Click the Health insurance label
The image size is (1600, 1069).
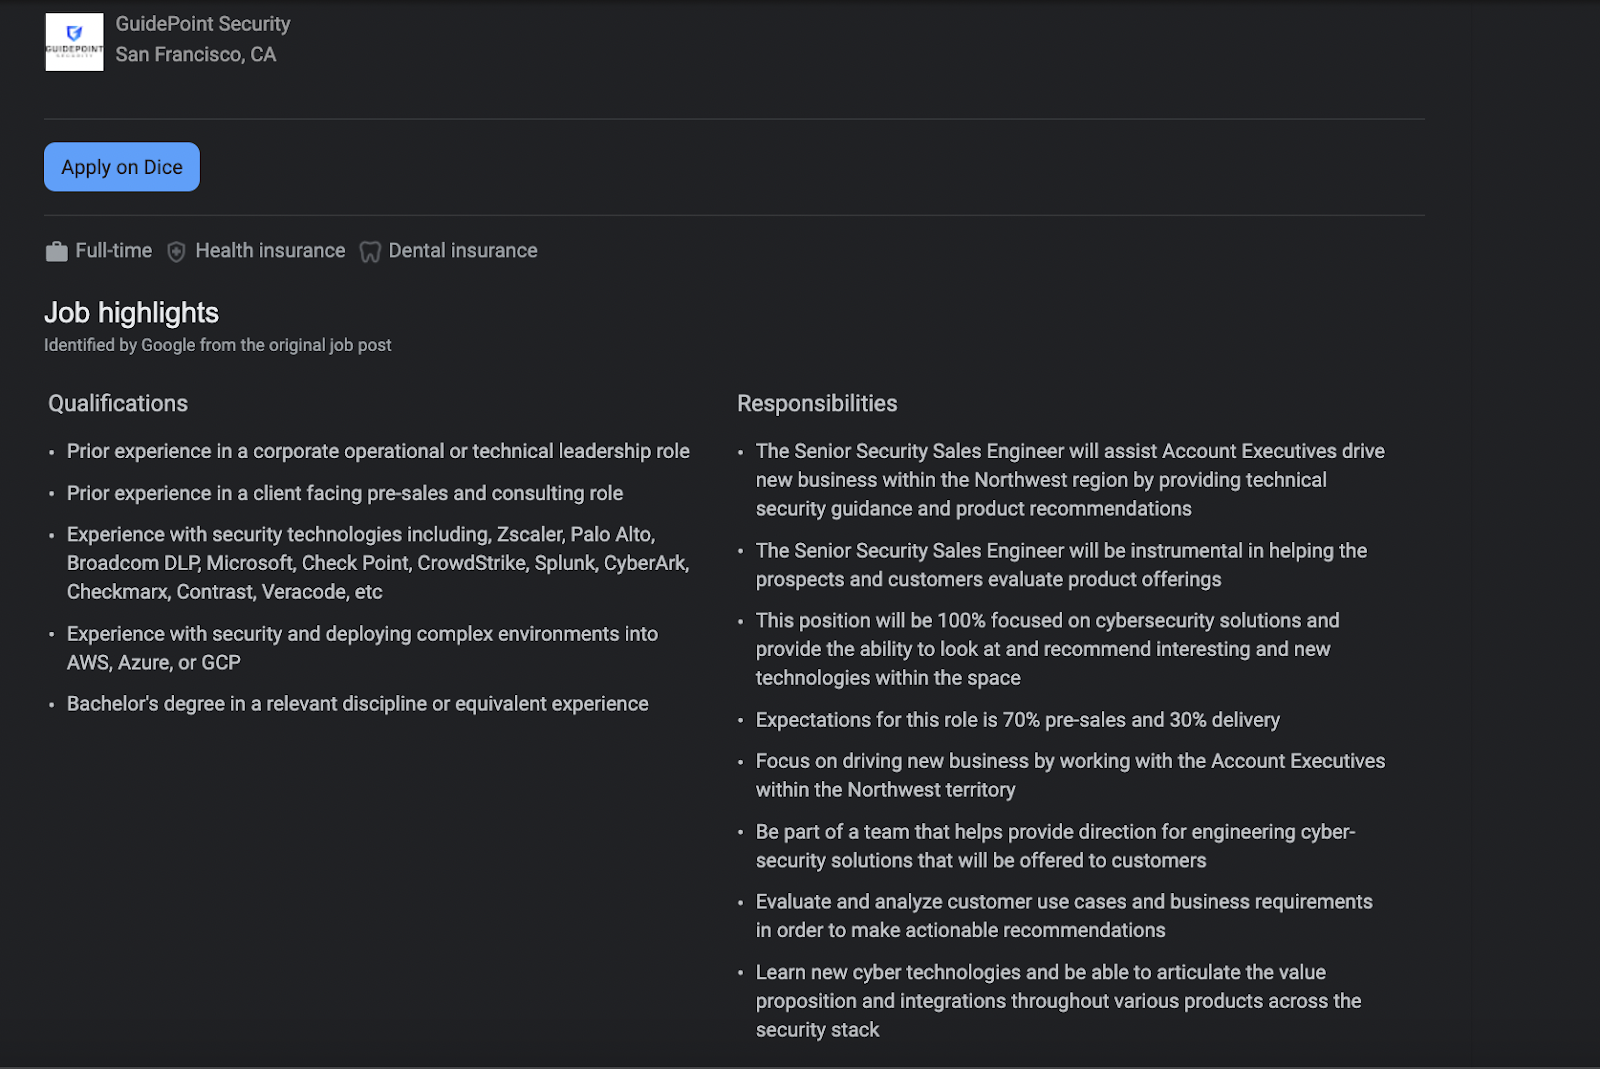pyautogui.click(x=270, y=251)
